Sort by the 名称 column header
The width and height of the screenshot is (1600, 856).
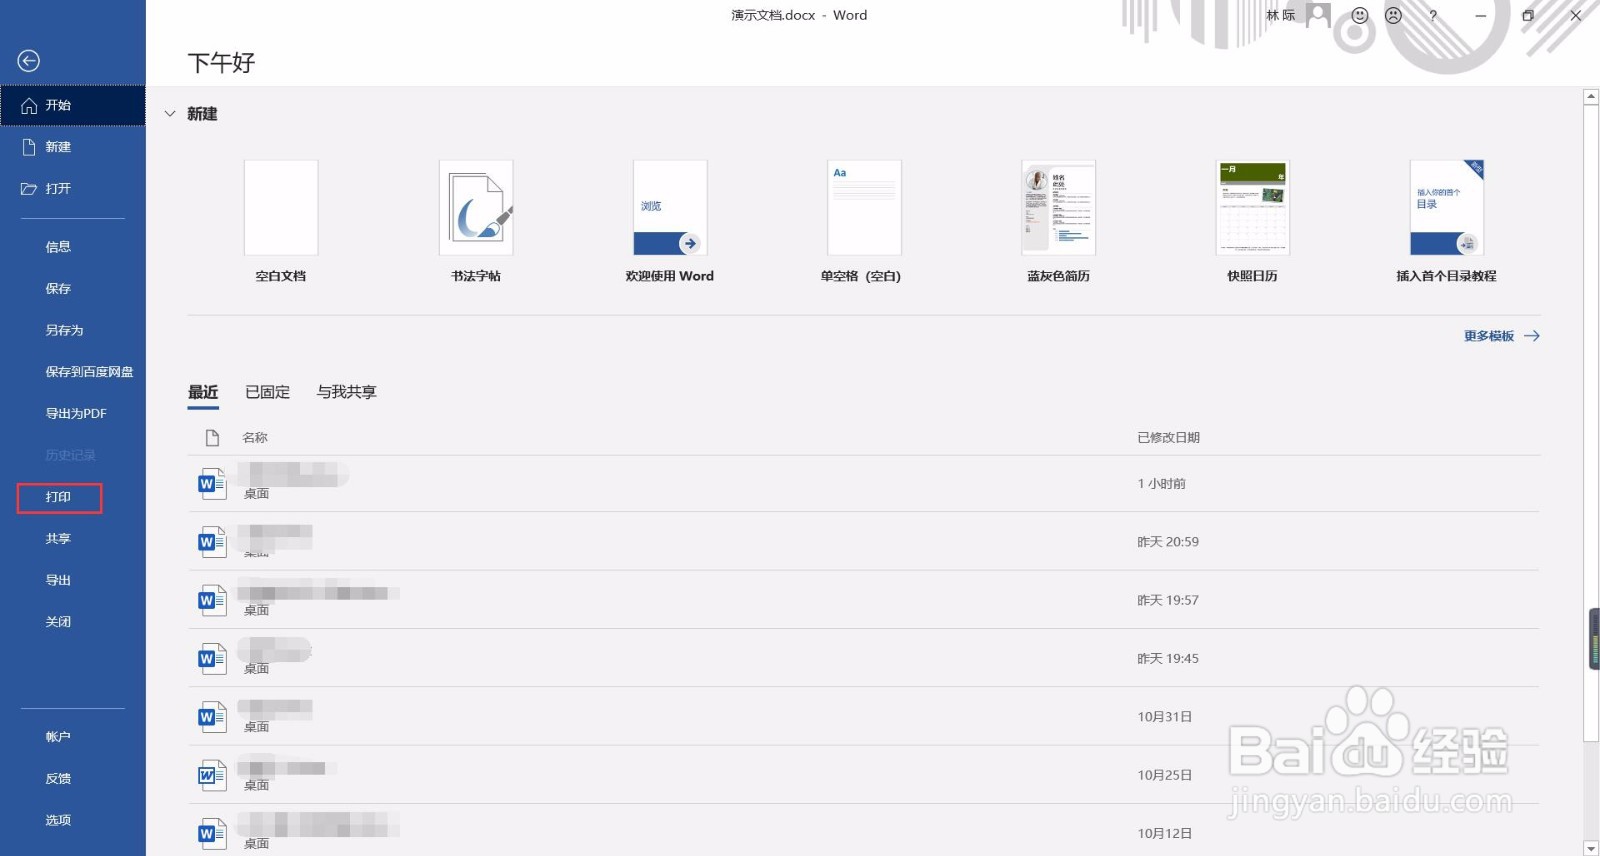tap(255, 438)
